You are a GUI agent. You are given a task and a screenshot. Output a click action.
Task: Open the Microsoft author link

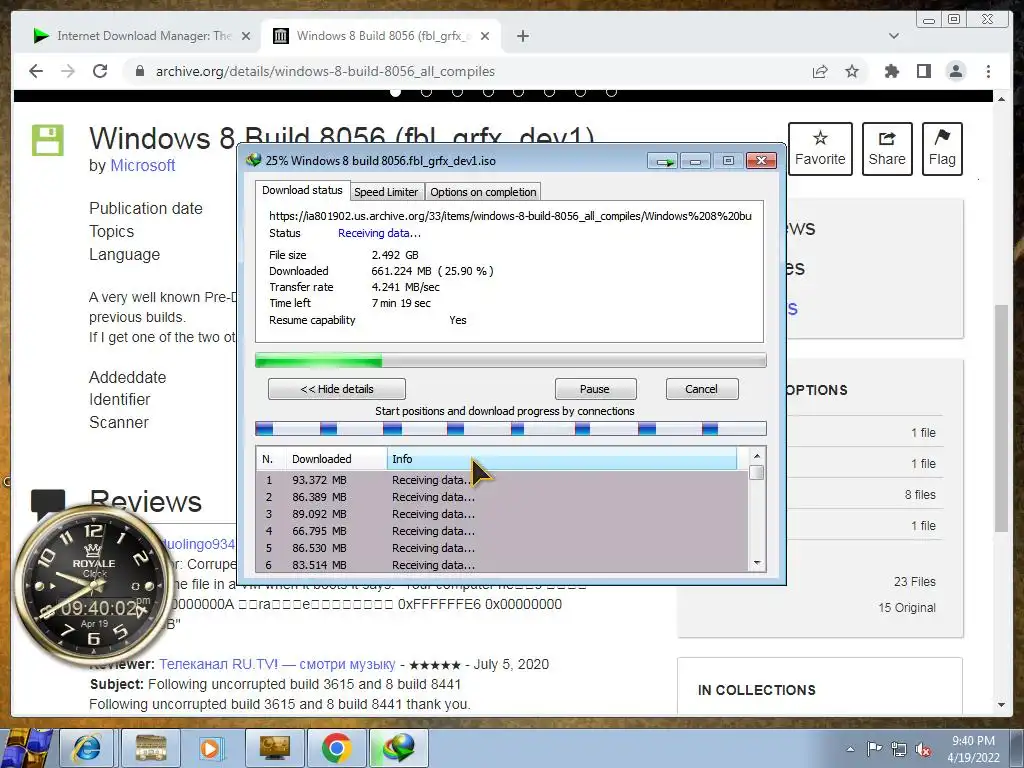click(x=142, y=165)
